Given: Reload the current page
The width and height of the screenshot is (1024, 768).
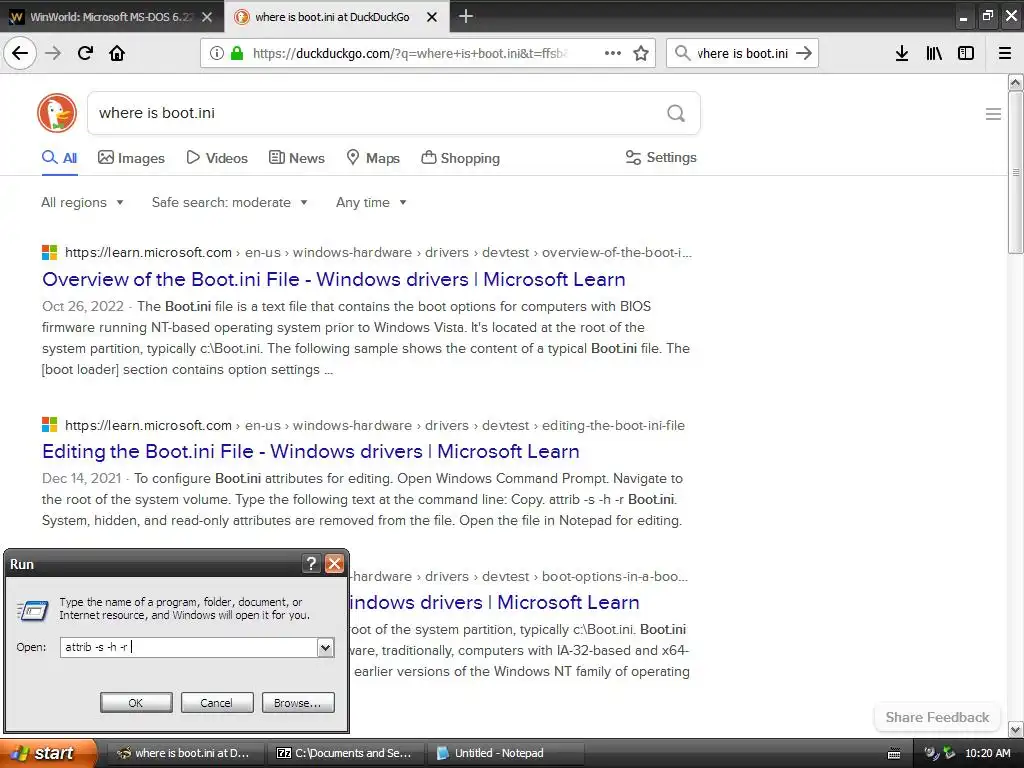Looking at the screenshot, I should (85, 53).
